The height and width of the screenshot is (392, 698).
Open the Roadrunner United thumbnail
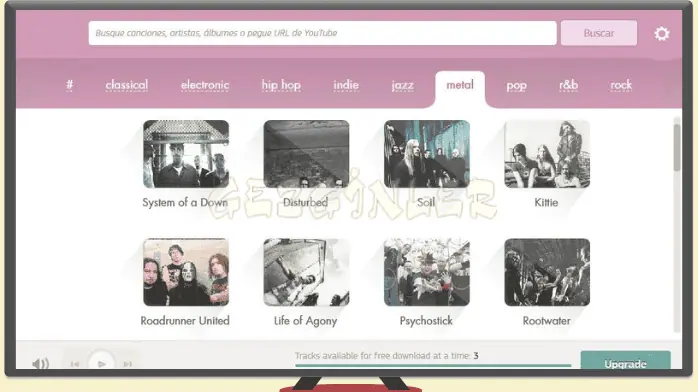click(x=186, y=272)
